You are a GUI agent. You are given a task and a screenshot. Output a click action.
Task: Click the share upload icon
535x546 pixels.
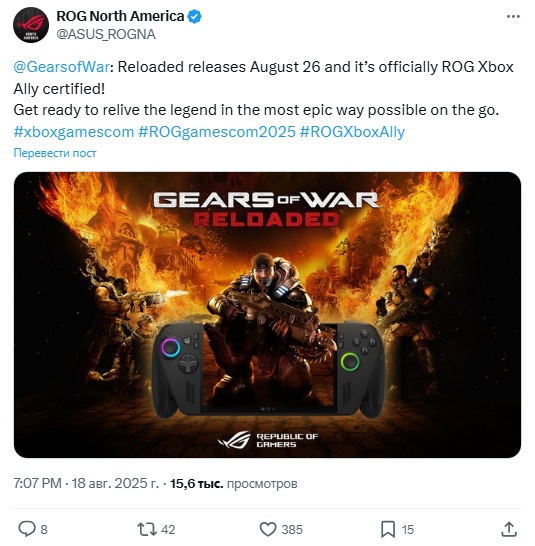[509, 529]
